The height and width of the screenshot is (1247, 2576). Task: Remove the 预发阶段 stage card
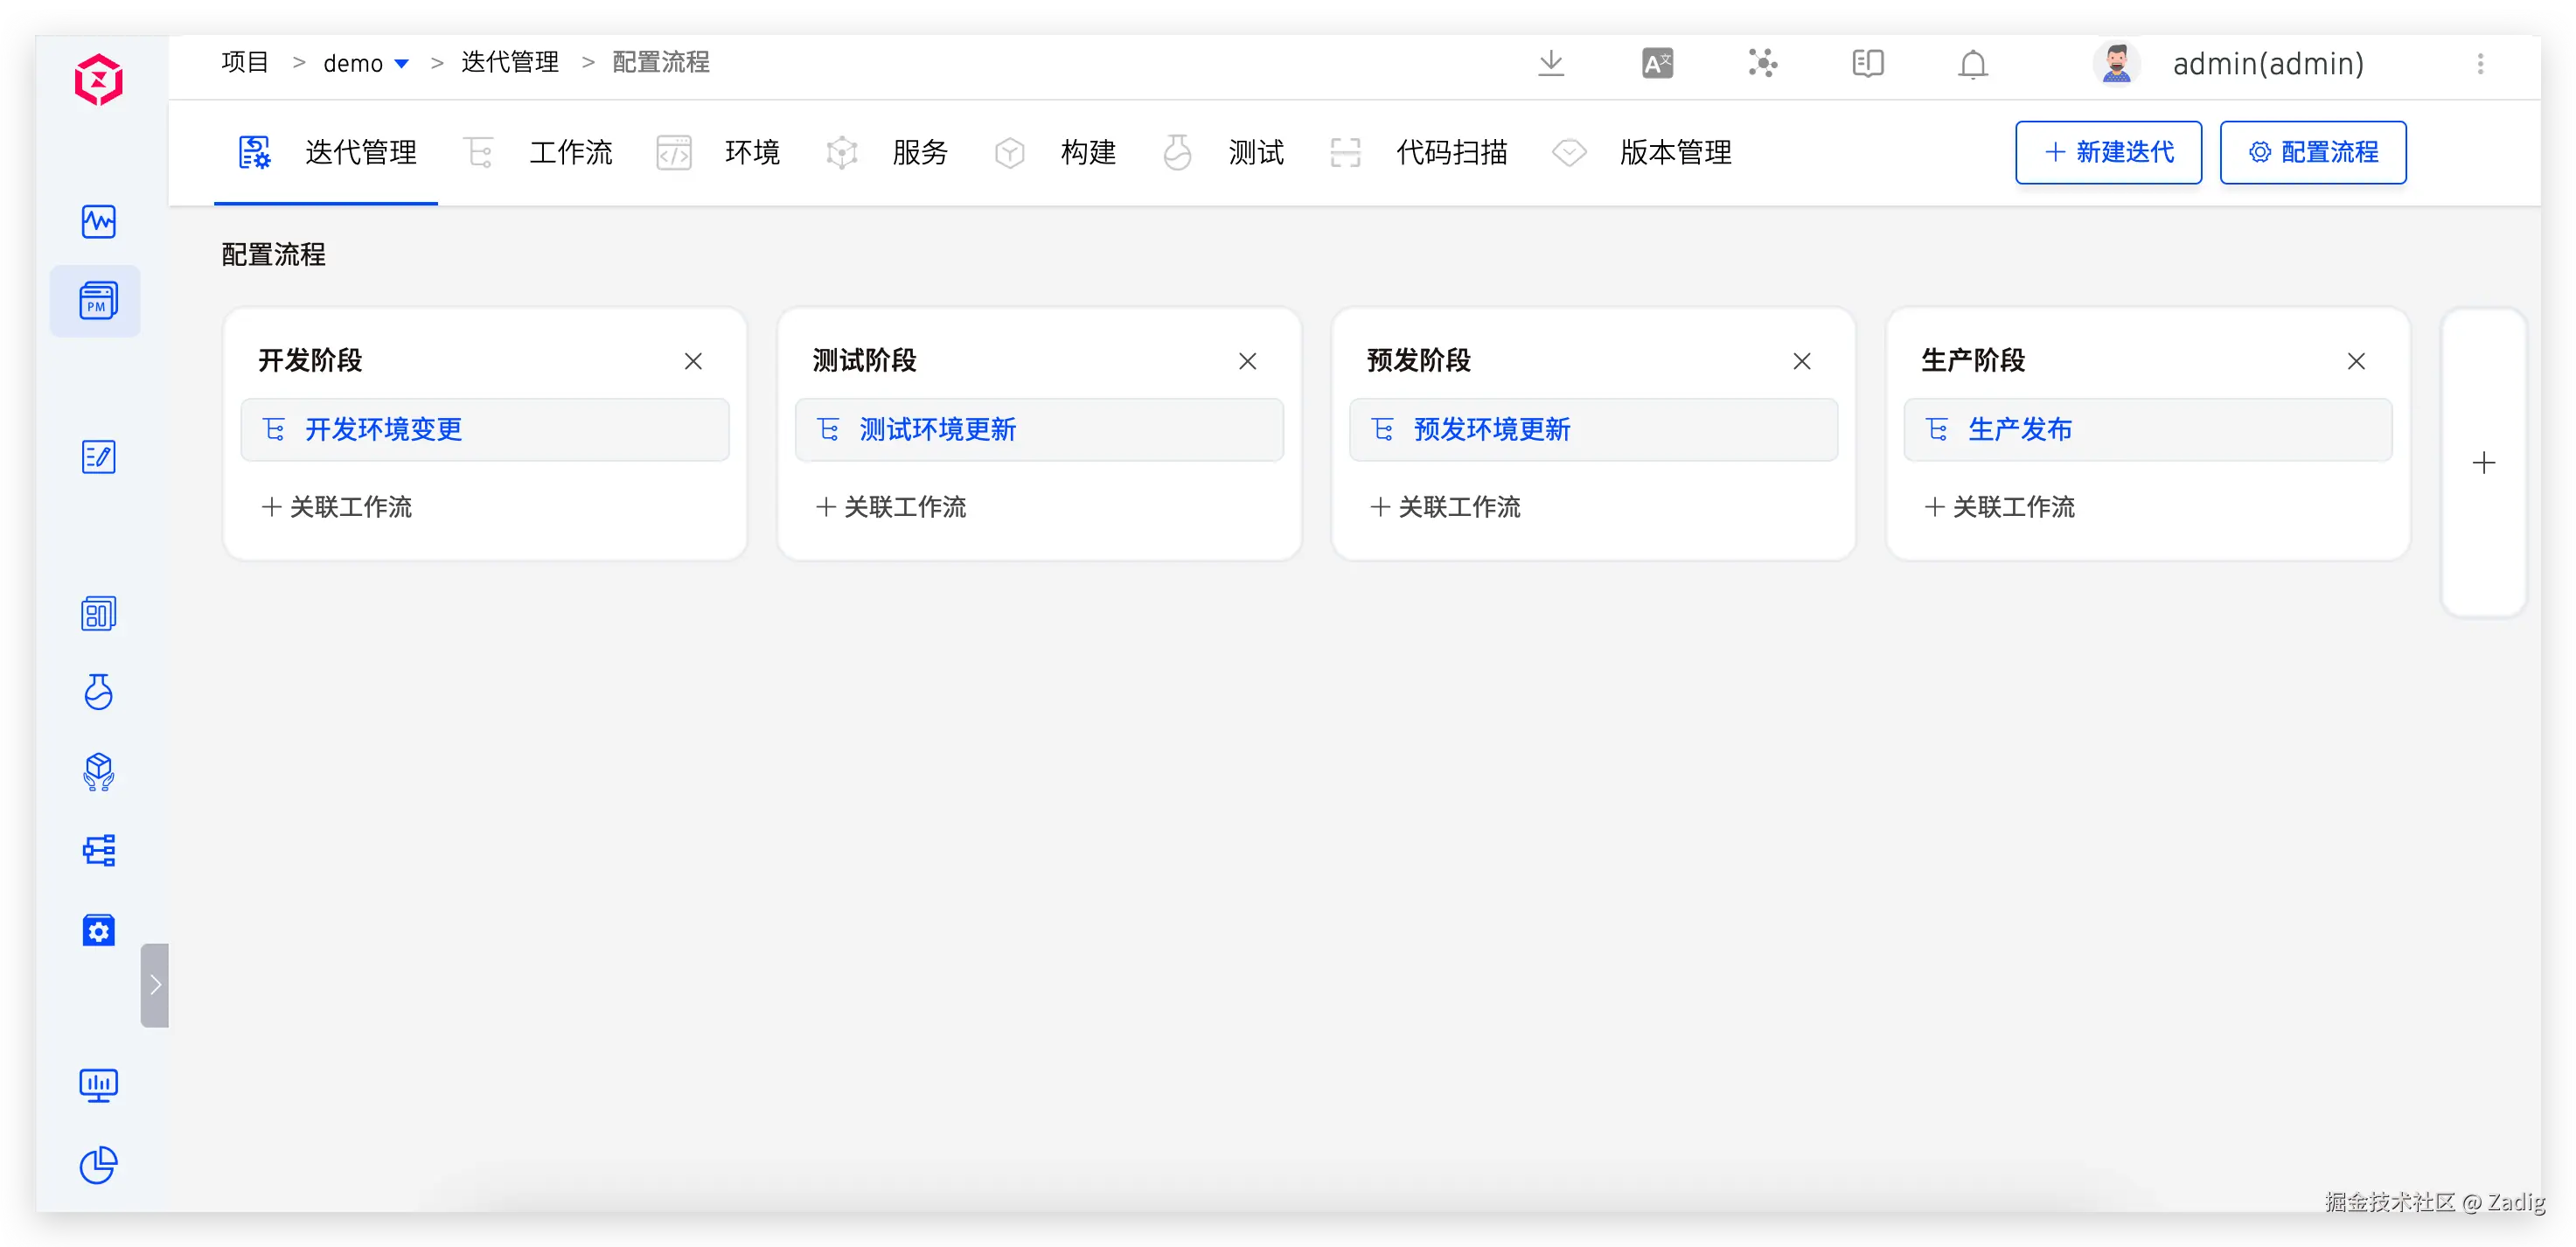click(x=1801, y=361)
